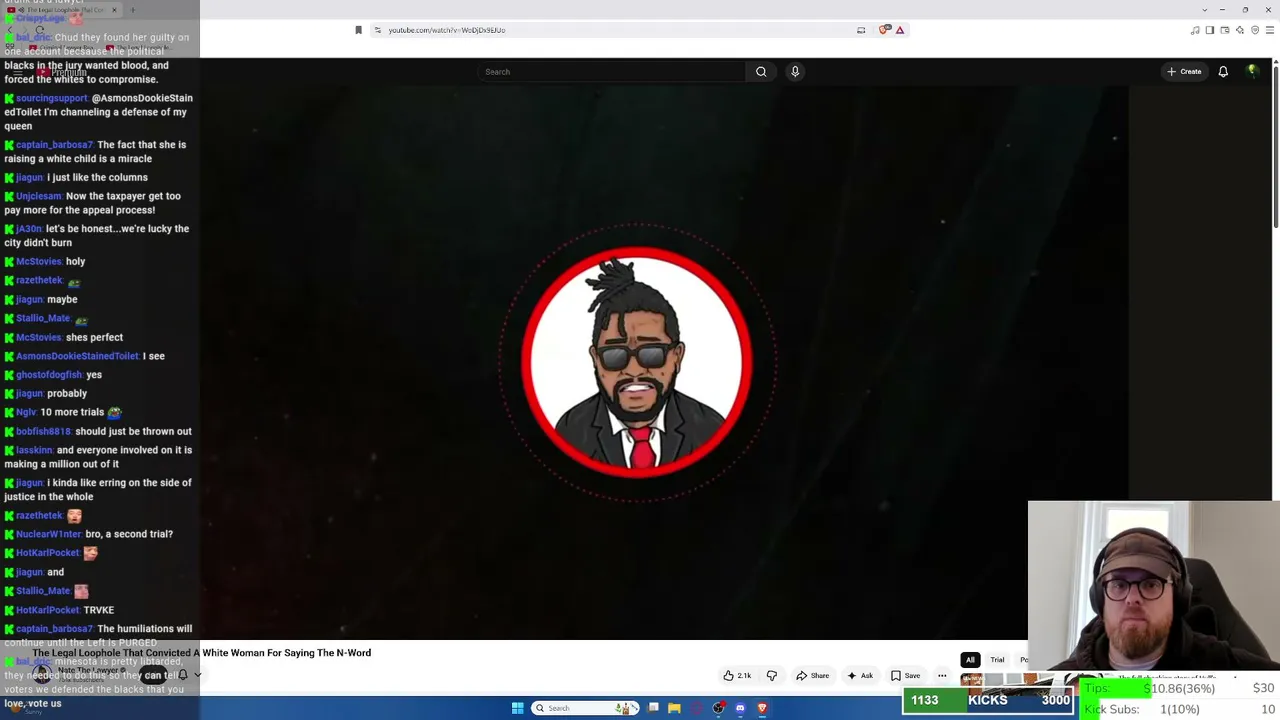The image size is (1280, 720).
Task: Click the Tips goal progress bar
Action: click(x=1180, y=688)
